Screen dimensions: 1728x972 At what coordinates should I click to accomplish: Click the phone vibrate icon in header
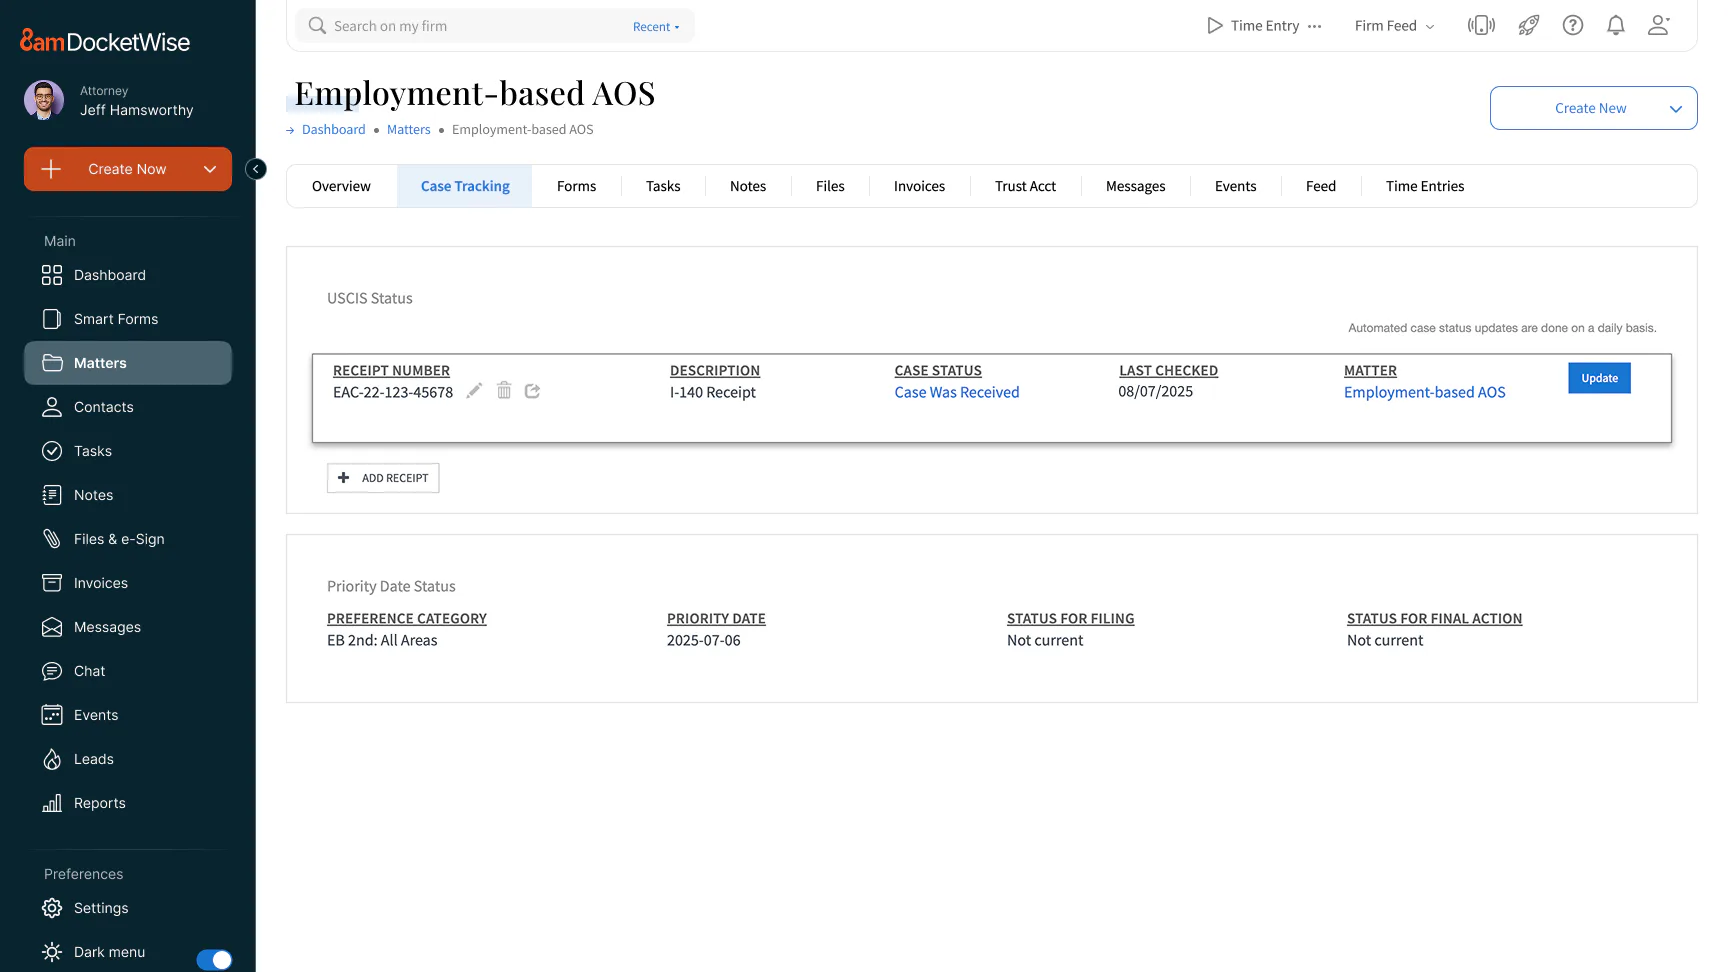[x=1481, y=26]
